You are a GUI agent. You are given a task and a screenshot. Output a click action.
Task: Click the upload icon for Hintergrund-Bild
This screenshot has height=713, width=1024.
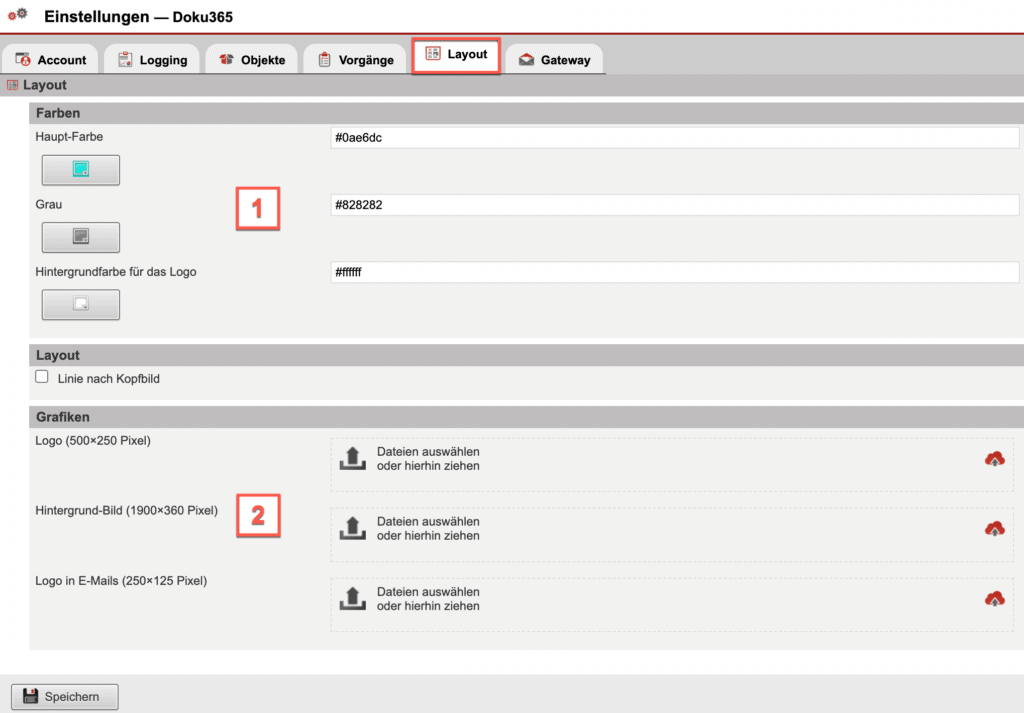(x=351, y=528)
